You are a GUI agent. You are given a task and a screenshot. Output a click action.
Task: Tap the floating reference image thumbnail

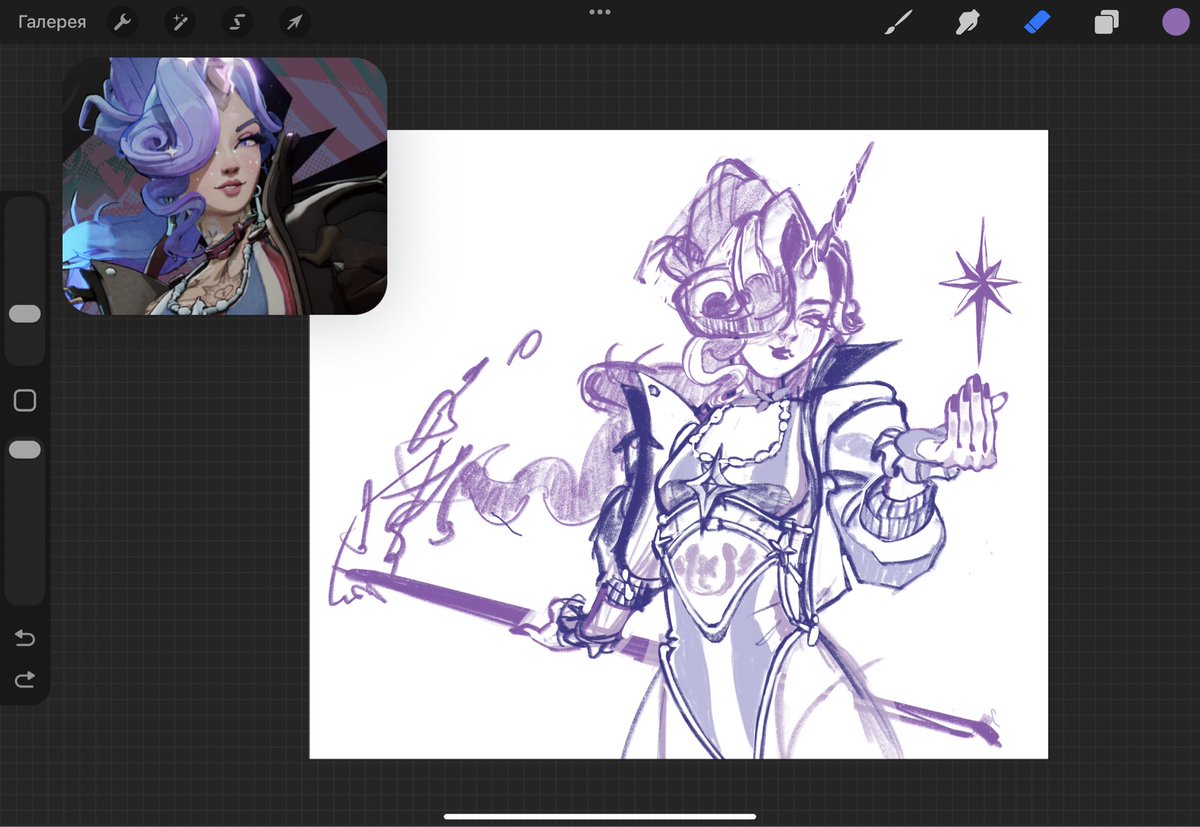pos(225,186)
